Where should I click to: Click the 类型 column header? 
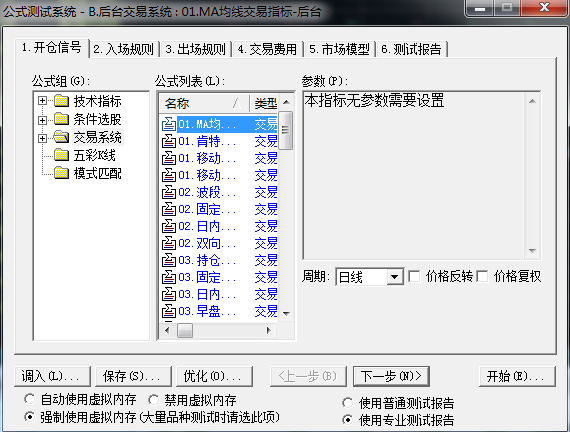(x=265, y=103)
